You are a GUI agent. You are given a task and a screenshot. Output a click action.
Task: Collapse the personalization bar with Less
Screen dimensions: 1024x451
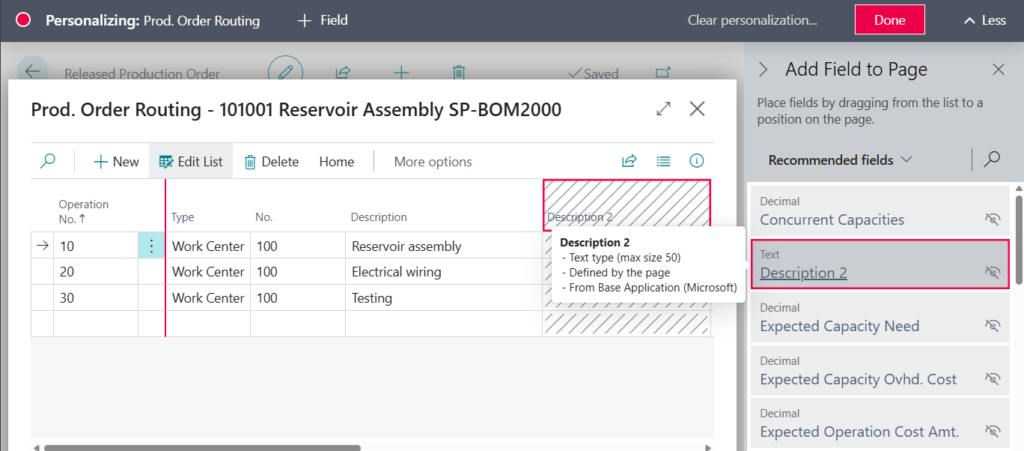984,20
